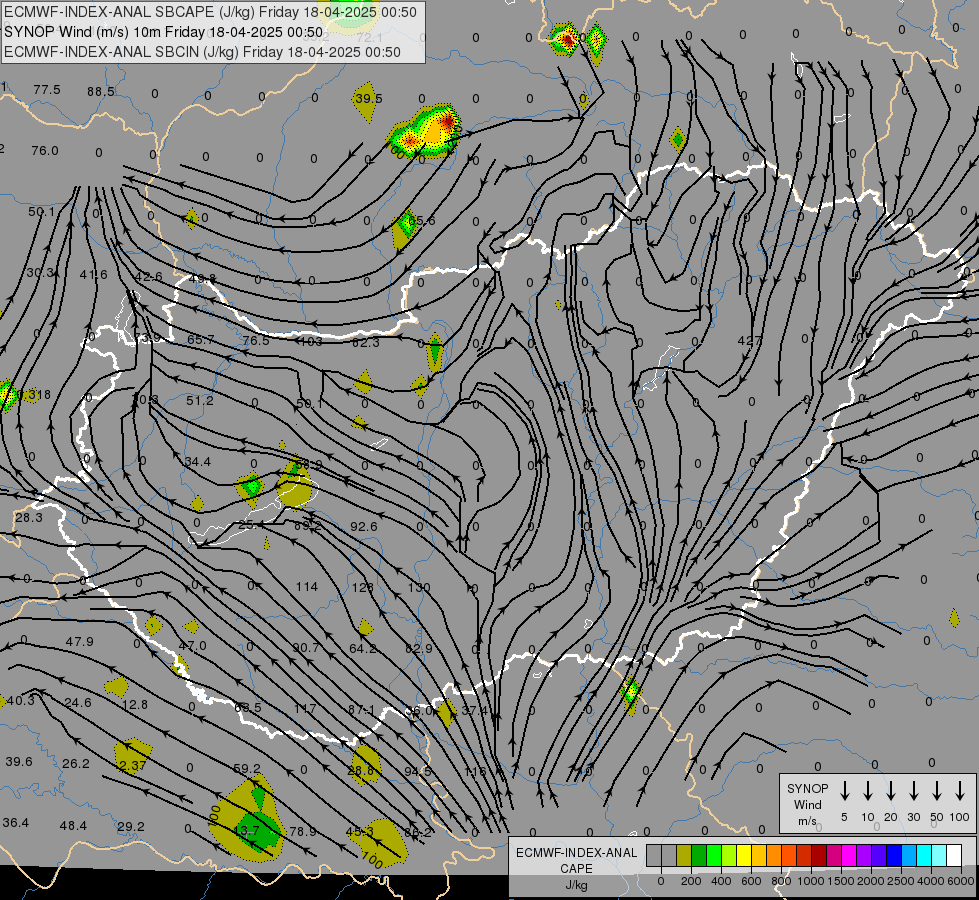This screenshot has height=900, width=979.
Task: Click the 'SYNOP Wind m/s' legend caption
Action: [x=807, y=804]
